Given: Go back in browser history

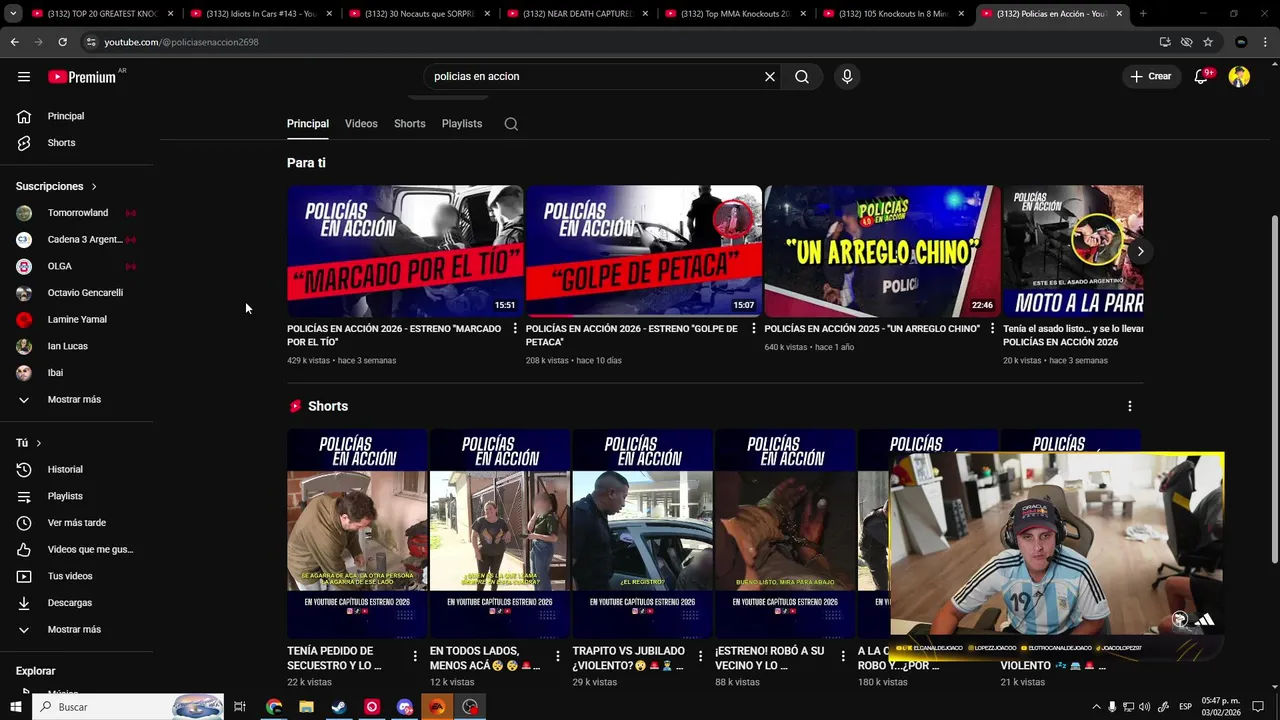Looking at the screenshot, I should pos(14,42).
